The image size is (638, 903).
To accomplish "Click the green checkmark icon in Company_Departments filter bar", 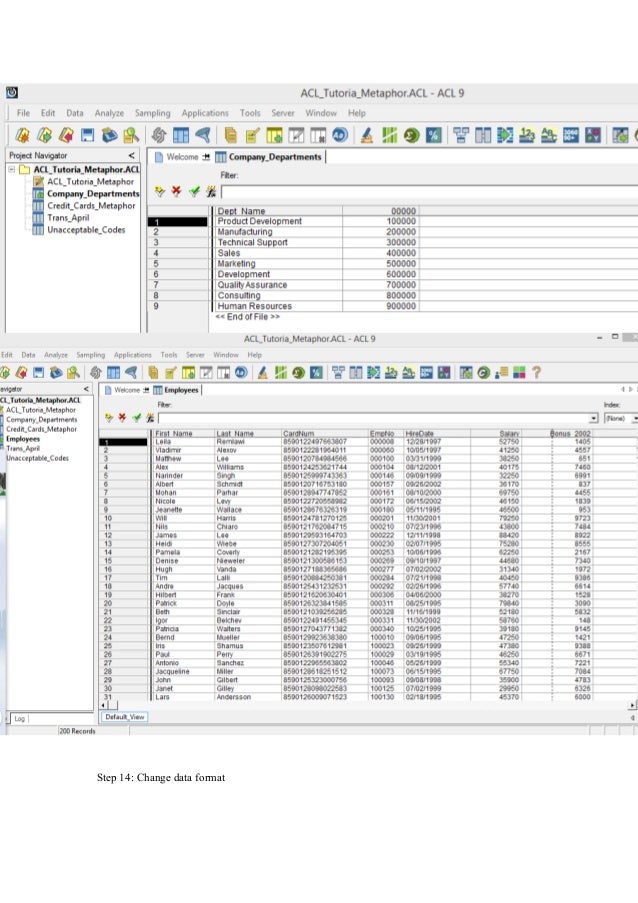I will 193,190.
